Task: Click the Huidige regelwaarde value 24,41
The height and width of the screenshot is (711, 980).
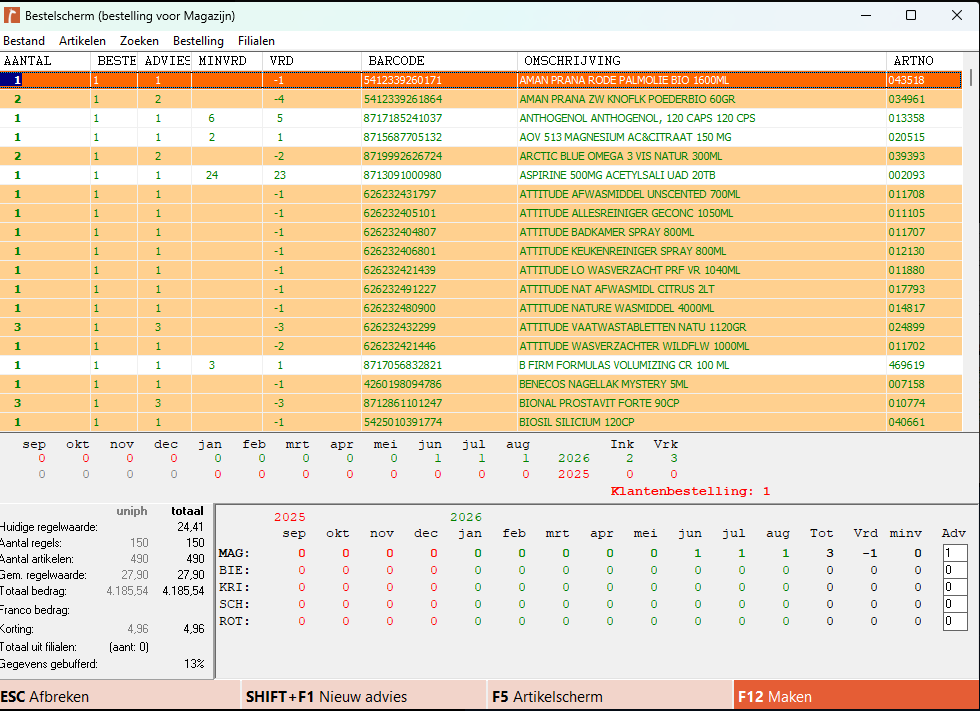Action: tap(190, 527)
